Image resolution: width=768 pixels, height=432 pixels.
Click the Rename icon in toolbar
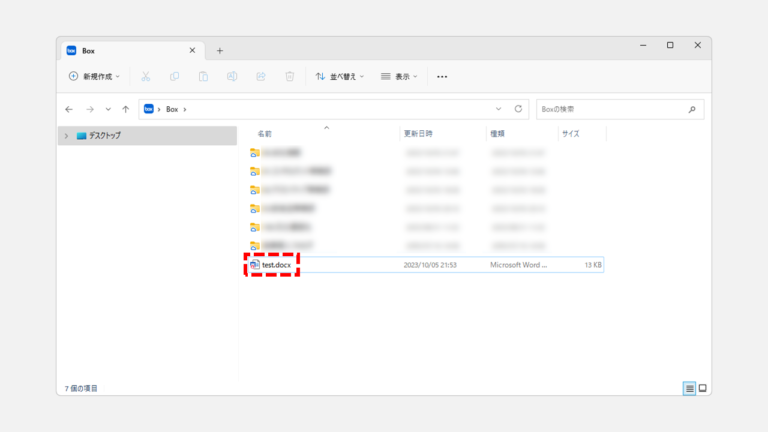tap(232, 76)
